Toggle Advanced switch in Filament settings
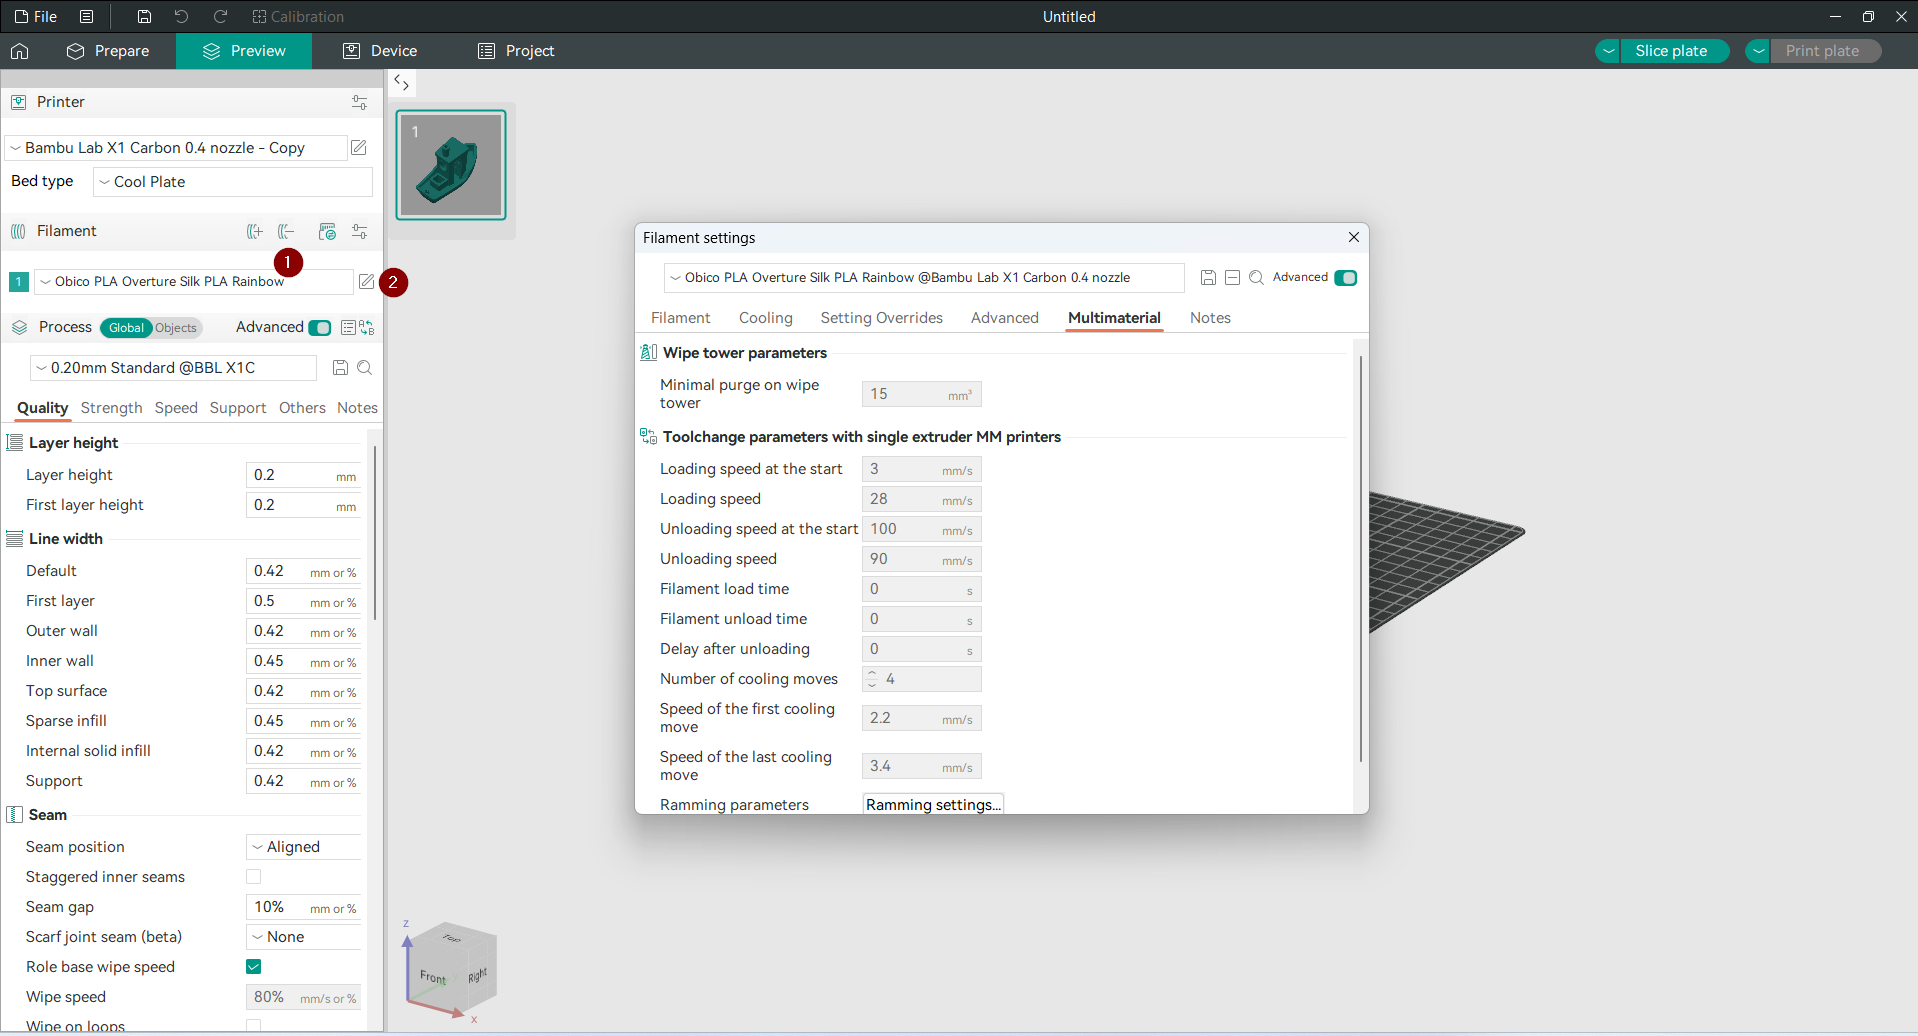 [x=1346, y=278]
